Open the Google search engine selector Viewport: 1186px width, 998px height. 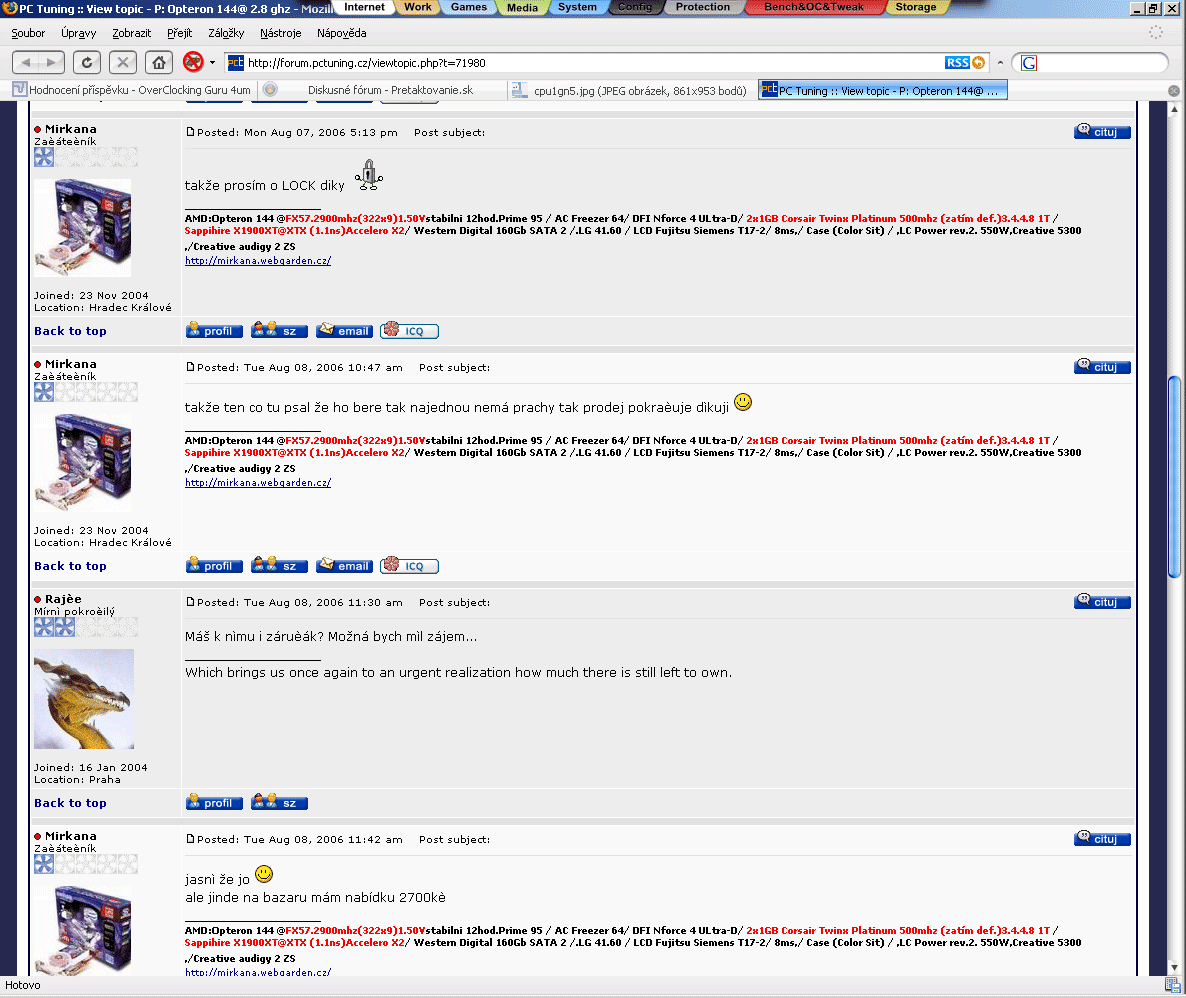(x=1029, y=63)
